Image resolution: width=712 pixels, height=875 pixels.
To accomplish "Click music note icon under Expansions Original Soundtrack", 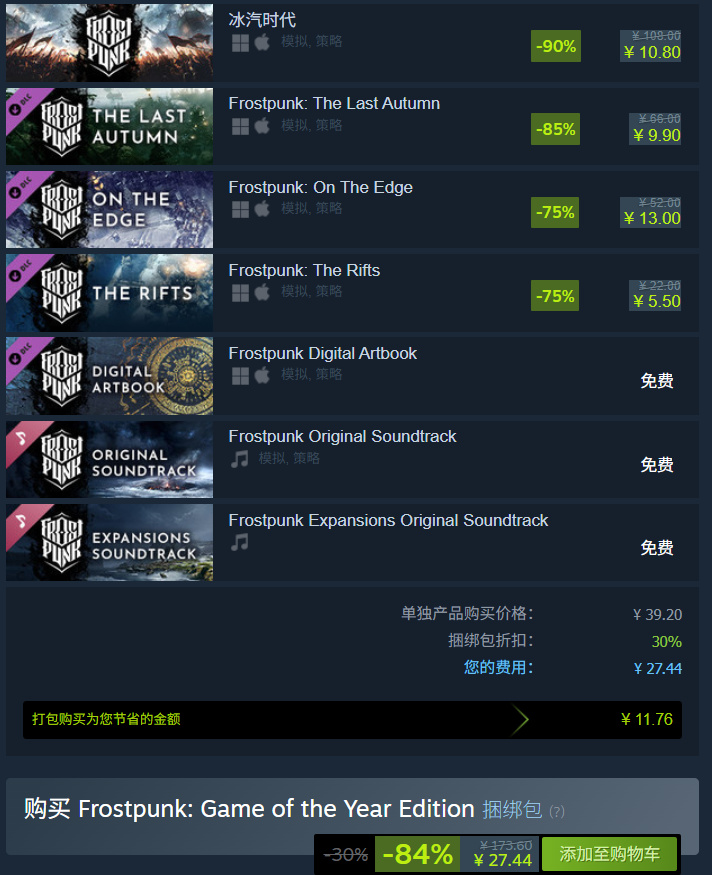I will [240, 542].
